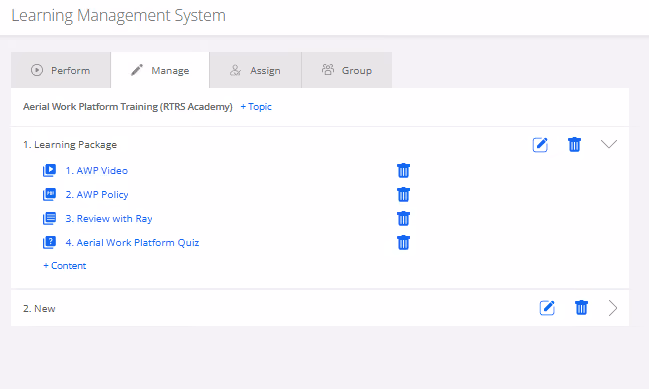Click the '2. New' topic title

pos(39,309)
